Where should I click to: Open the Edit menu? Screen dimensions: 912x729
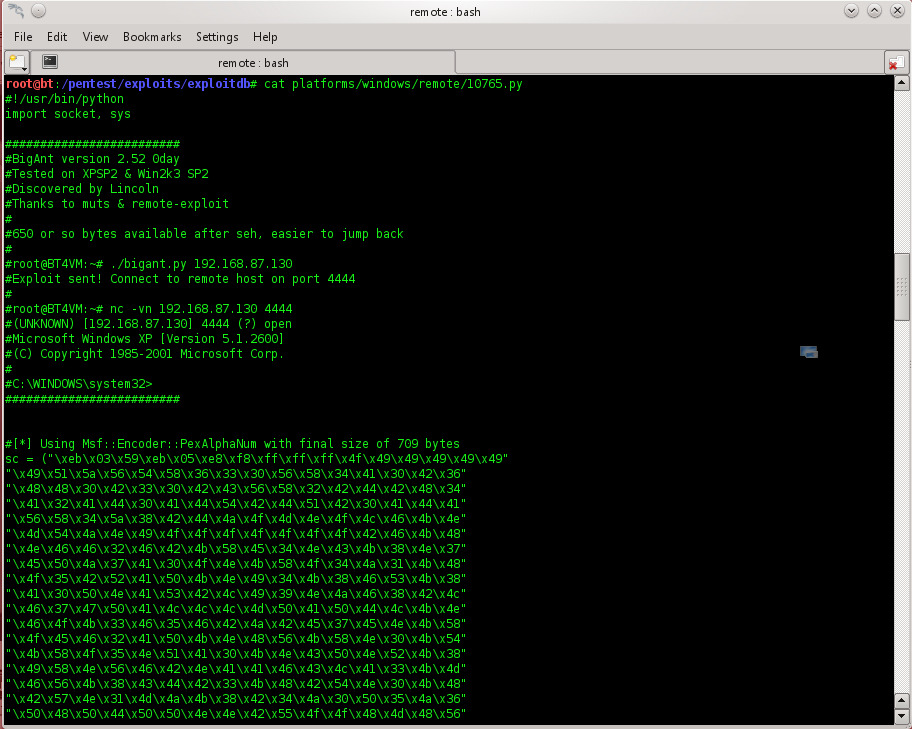[x=57, y=37]
